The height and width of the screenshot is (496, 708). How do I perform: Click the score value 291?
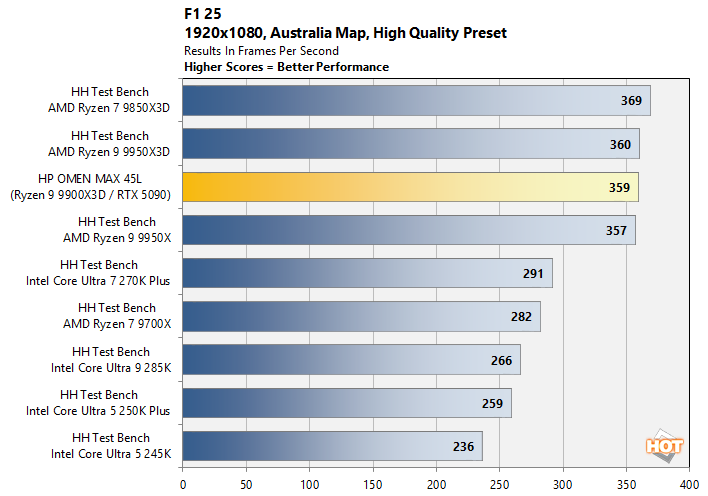533,274
